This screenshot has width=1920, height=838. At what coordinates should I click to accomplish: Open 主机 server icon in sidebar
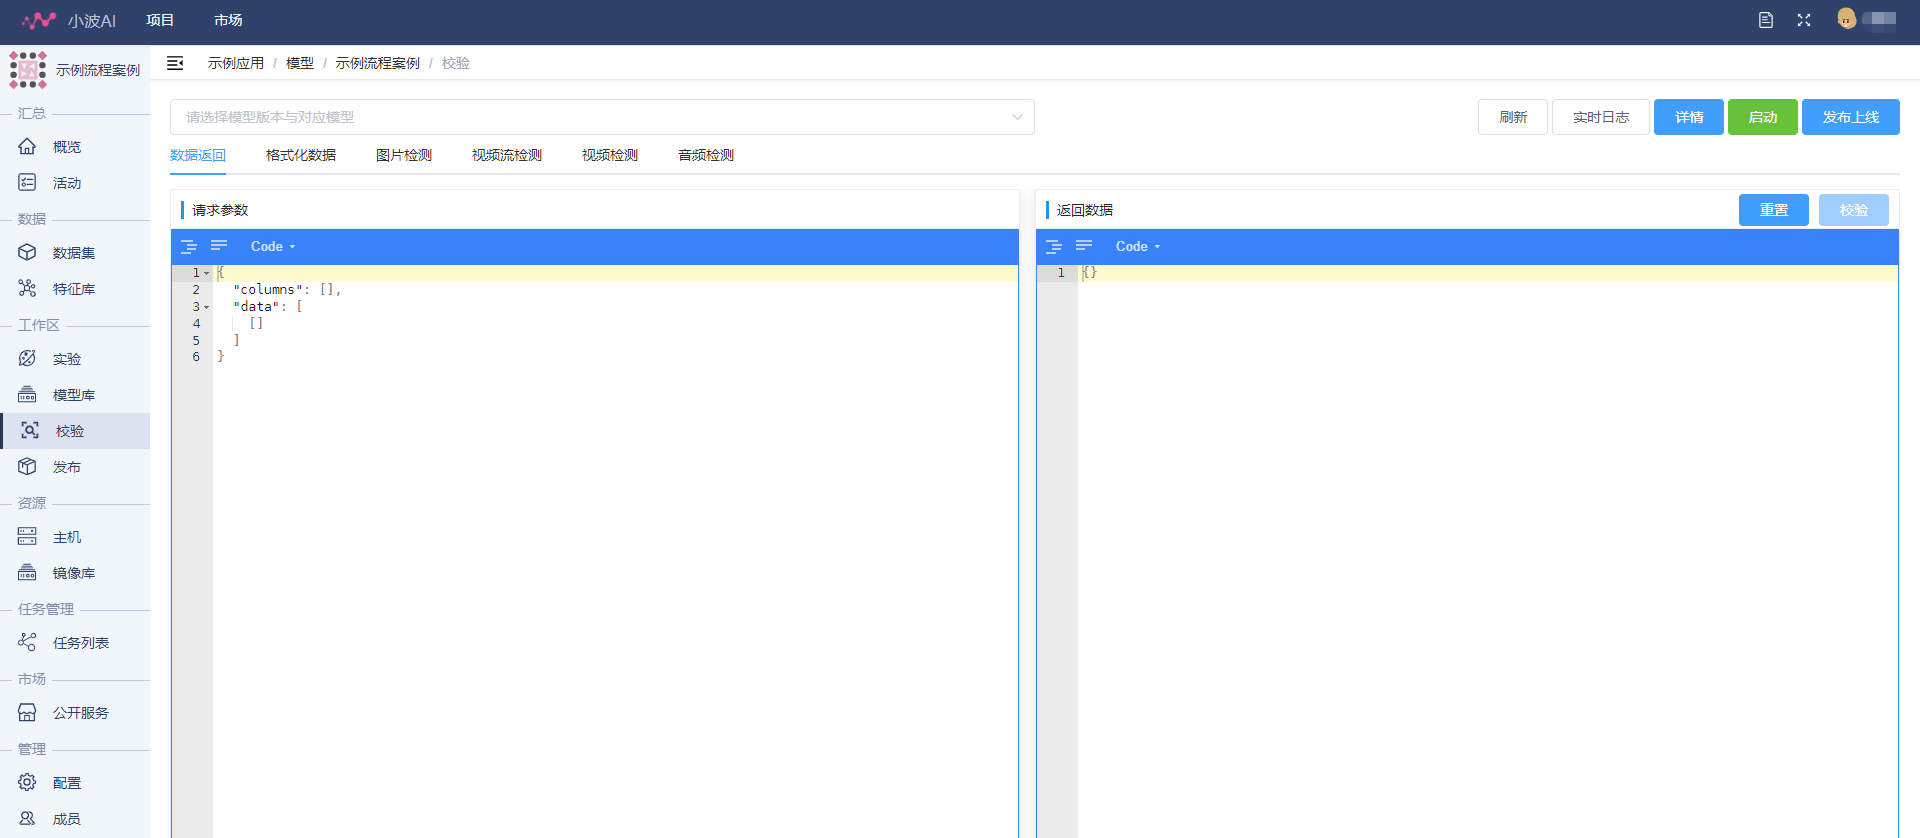(27, 537)
